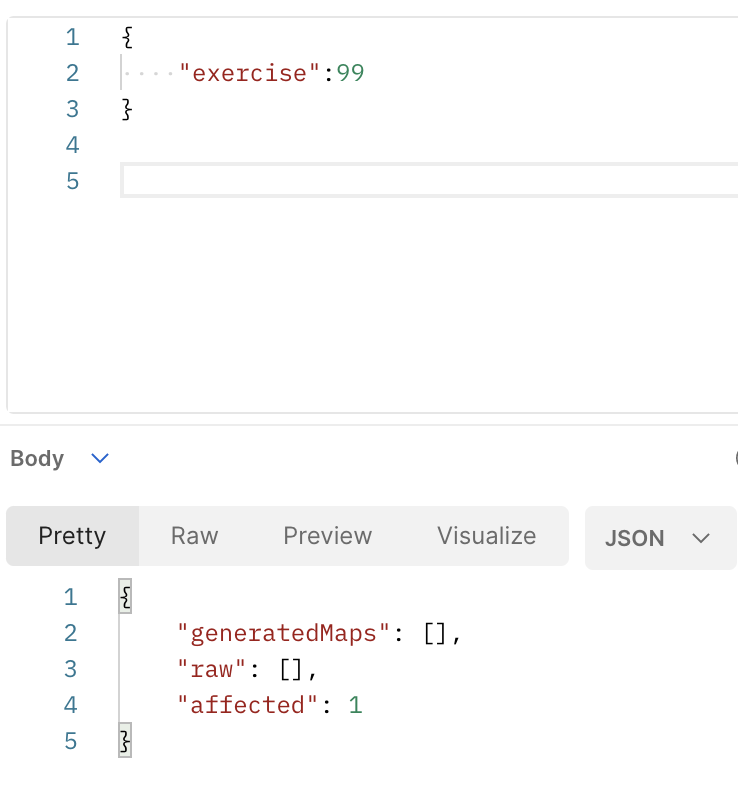Switch to the Pretty view tab
The image size is (738, 806).
[72, 536]
